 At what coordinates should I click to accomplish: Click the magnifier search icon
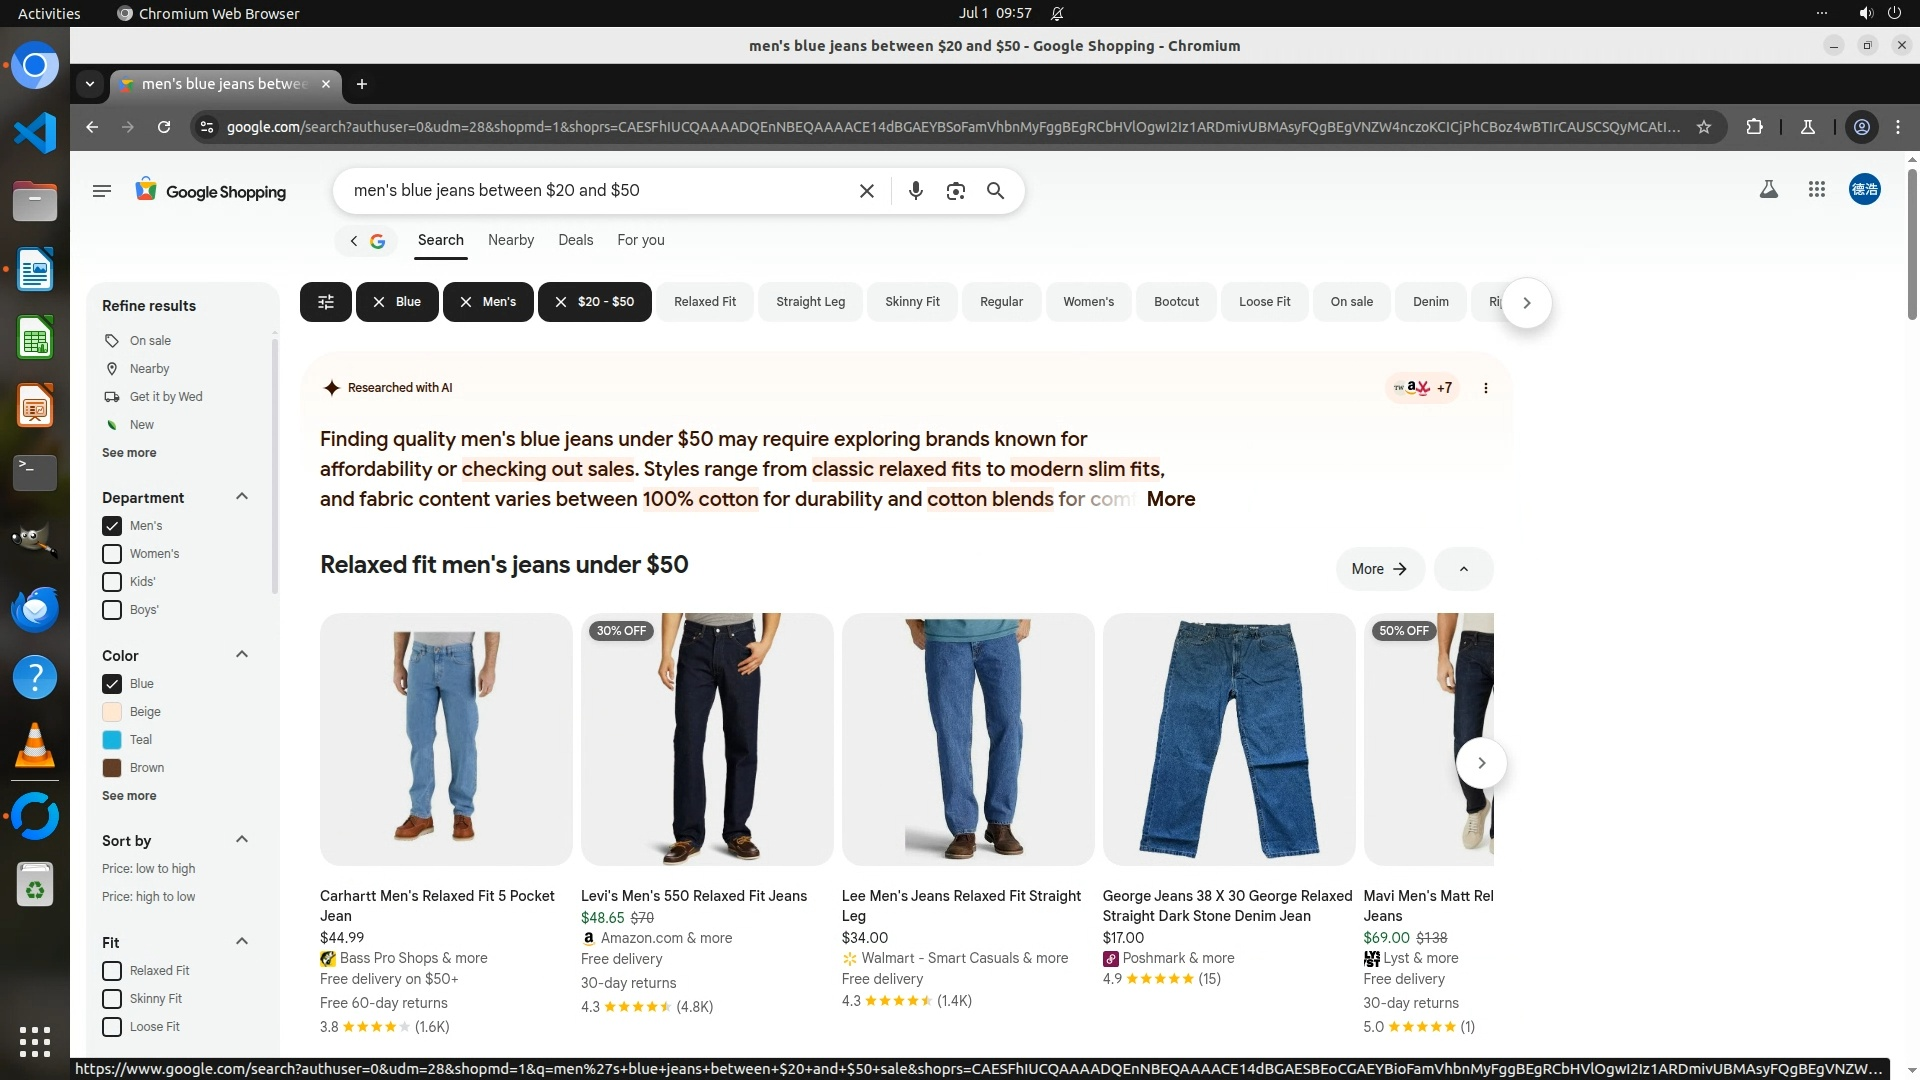(x=995, y=190)
